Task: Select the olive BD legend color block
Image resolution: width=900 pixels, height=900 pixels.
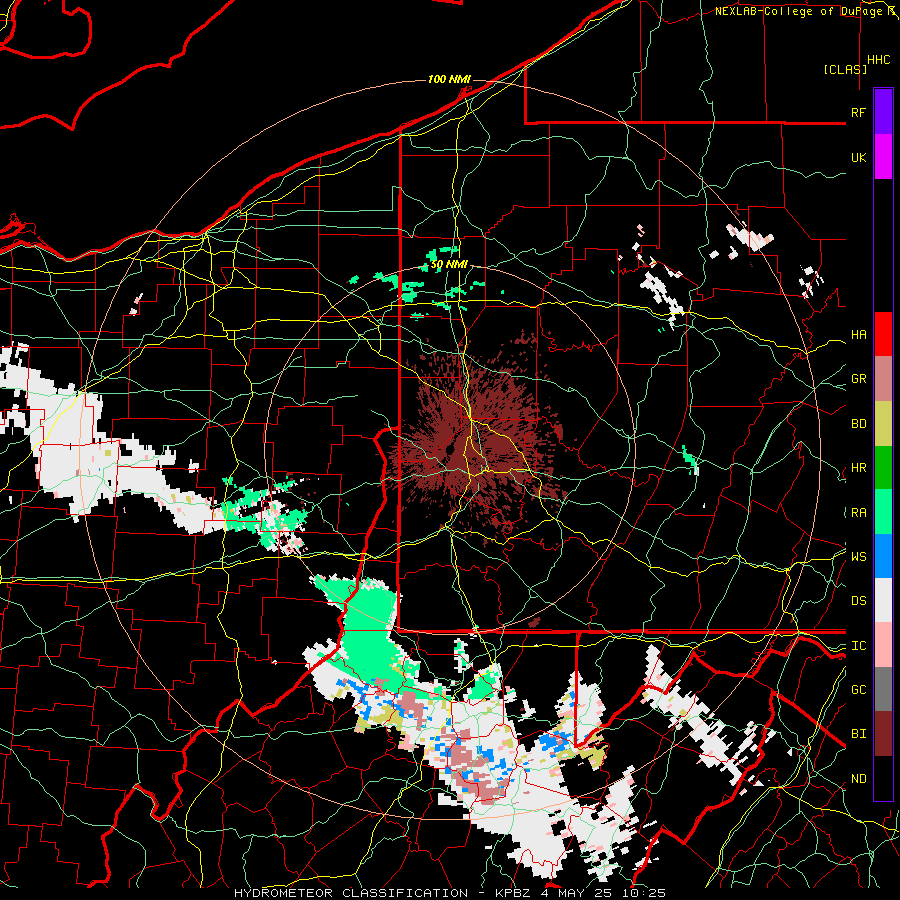Action: [x=883, y=424]
